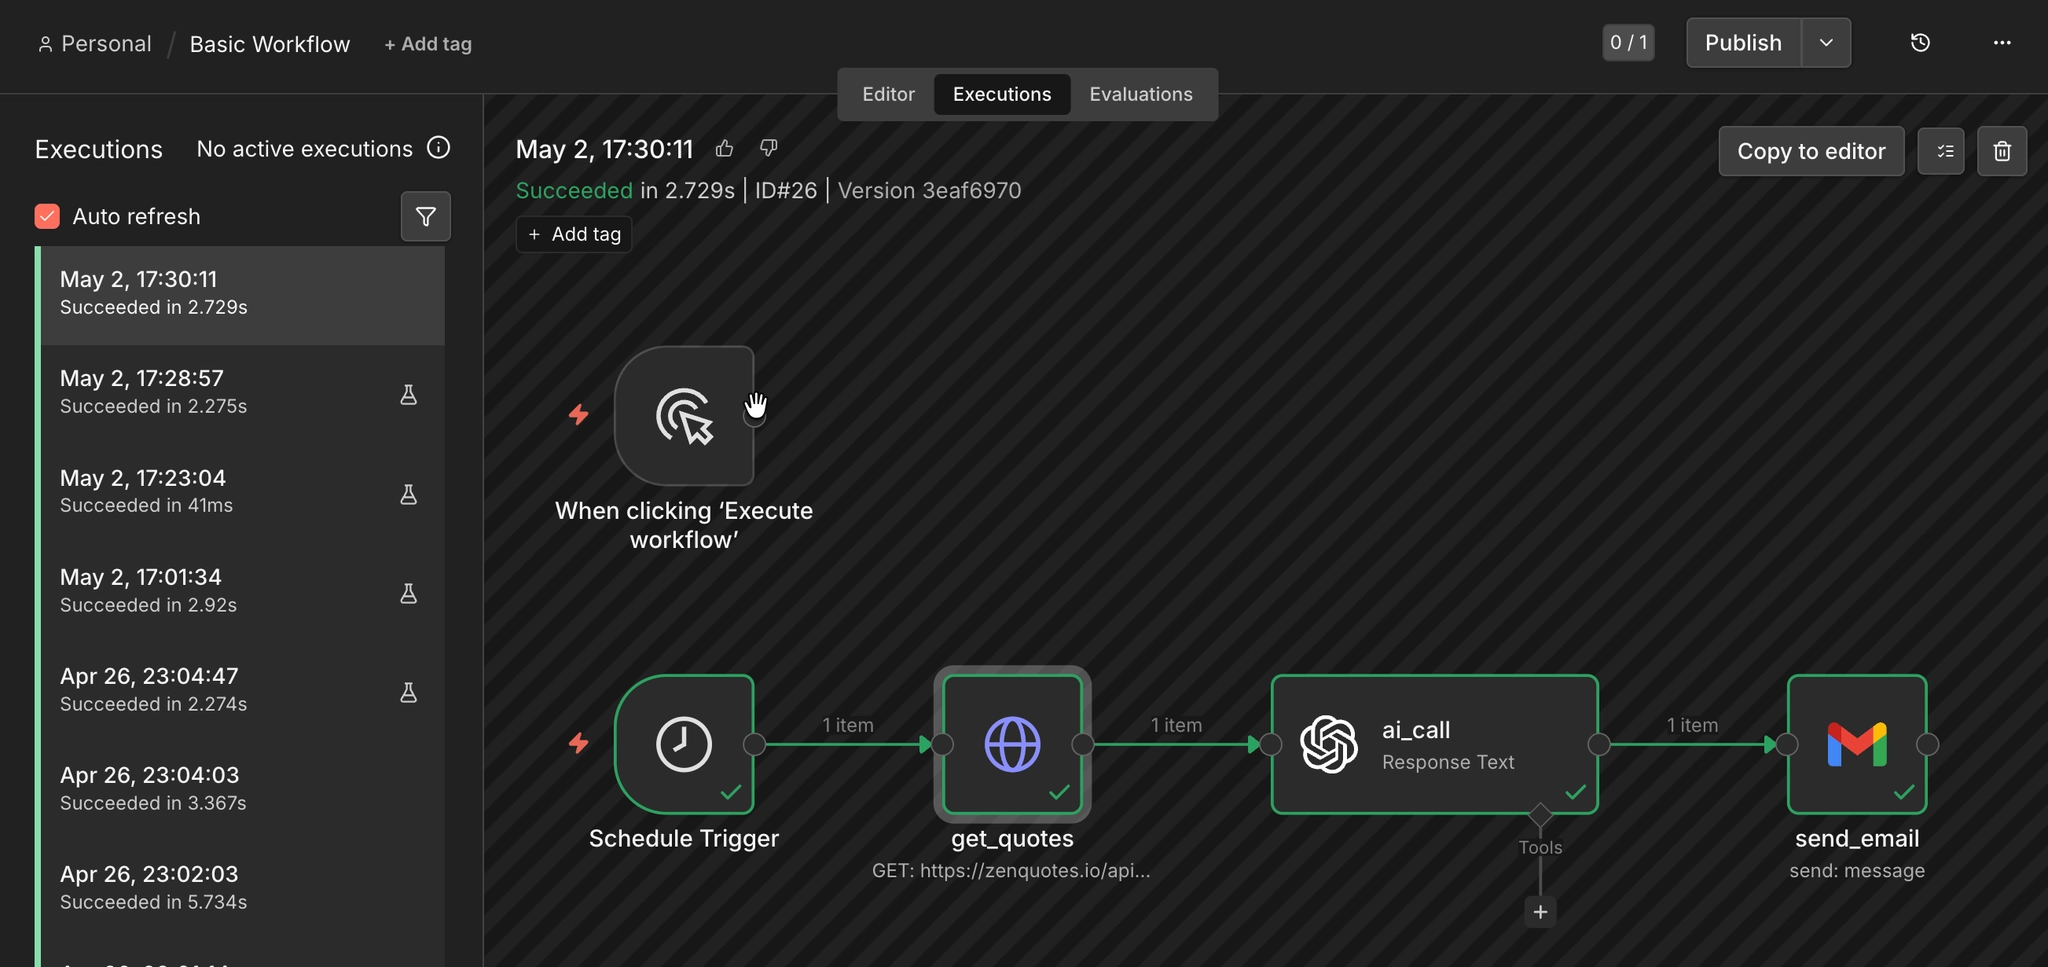Select execution May 2, 17:23:04
This screenshot has width=2048, height=967.
coord(242,494)
